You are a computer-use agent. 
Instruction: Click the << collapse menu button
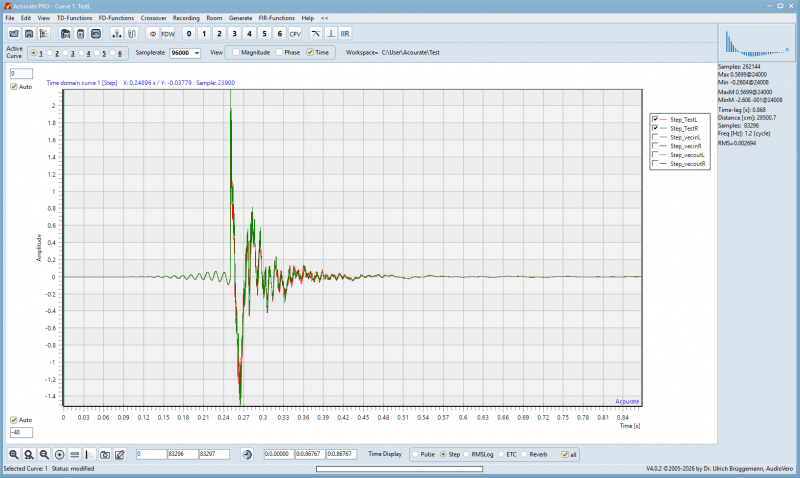[324, 18]
